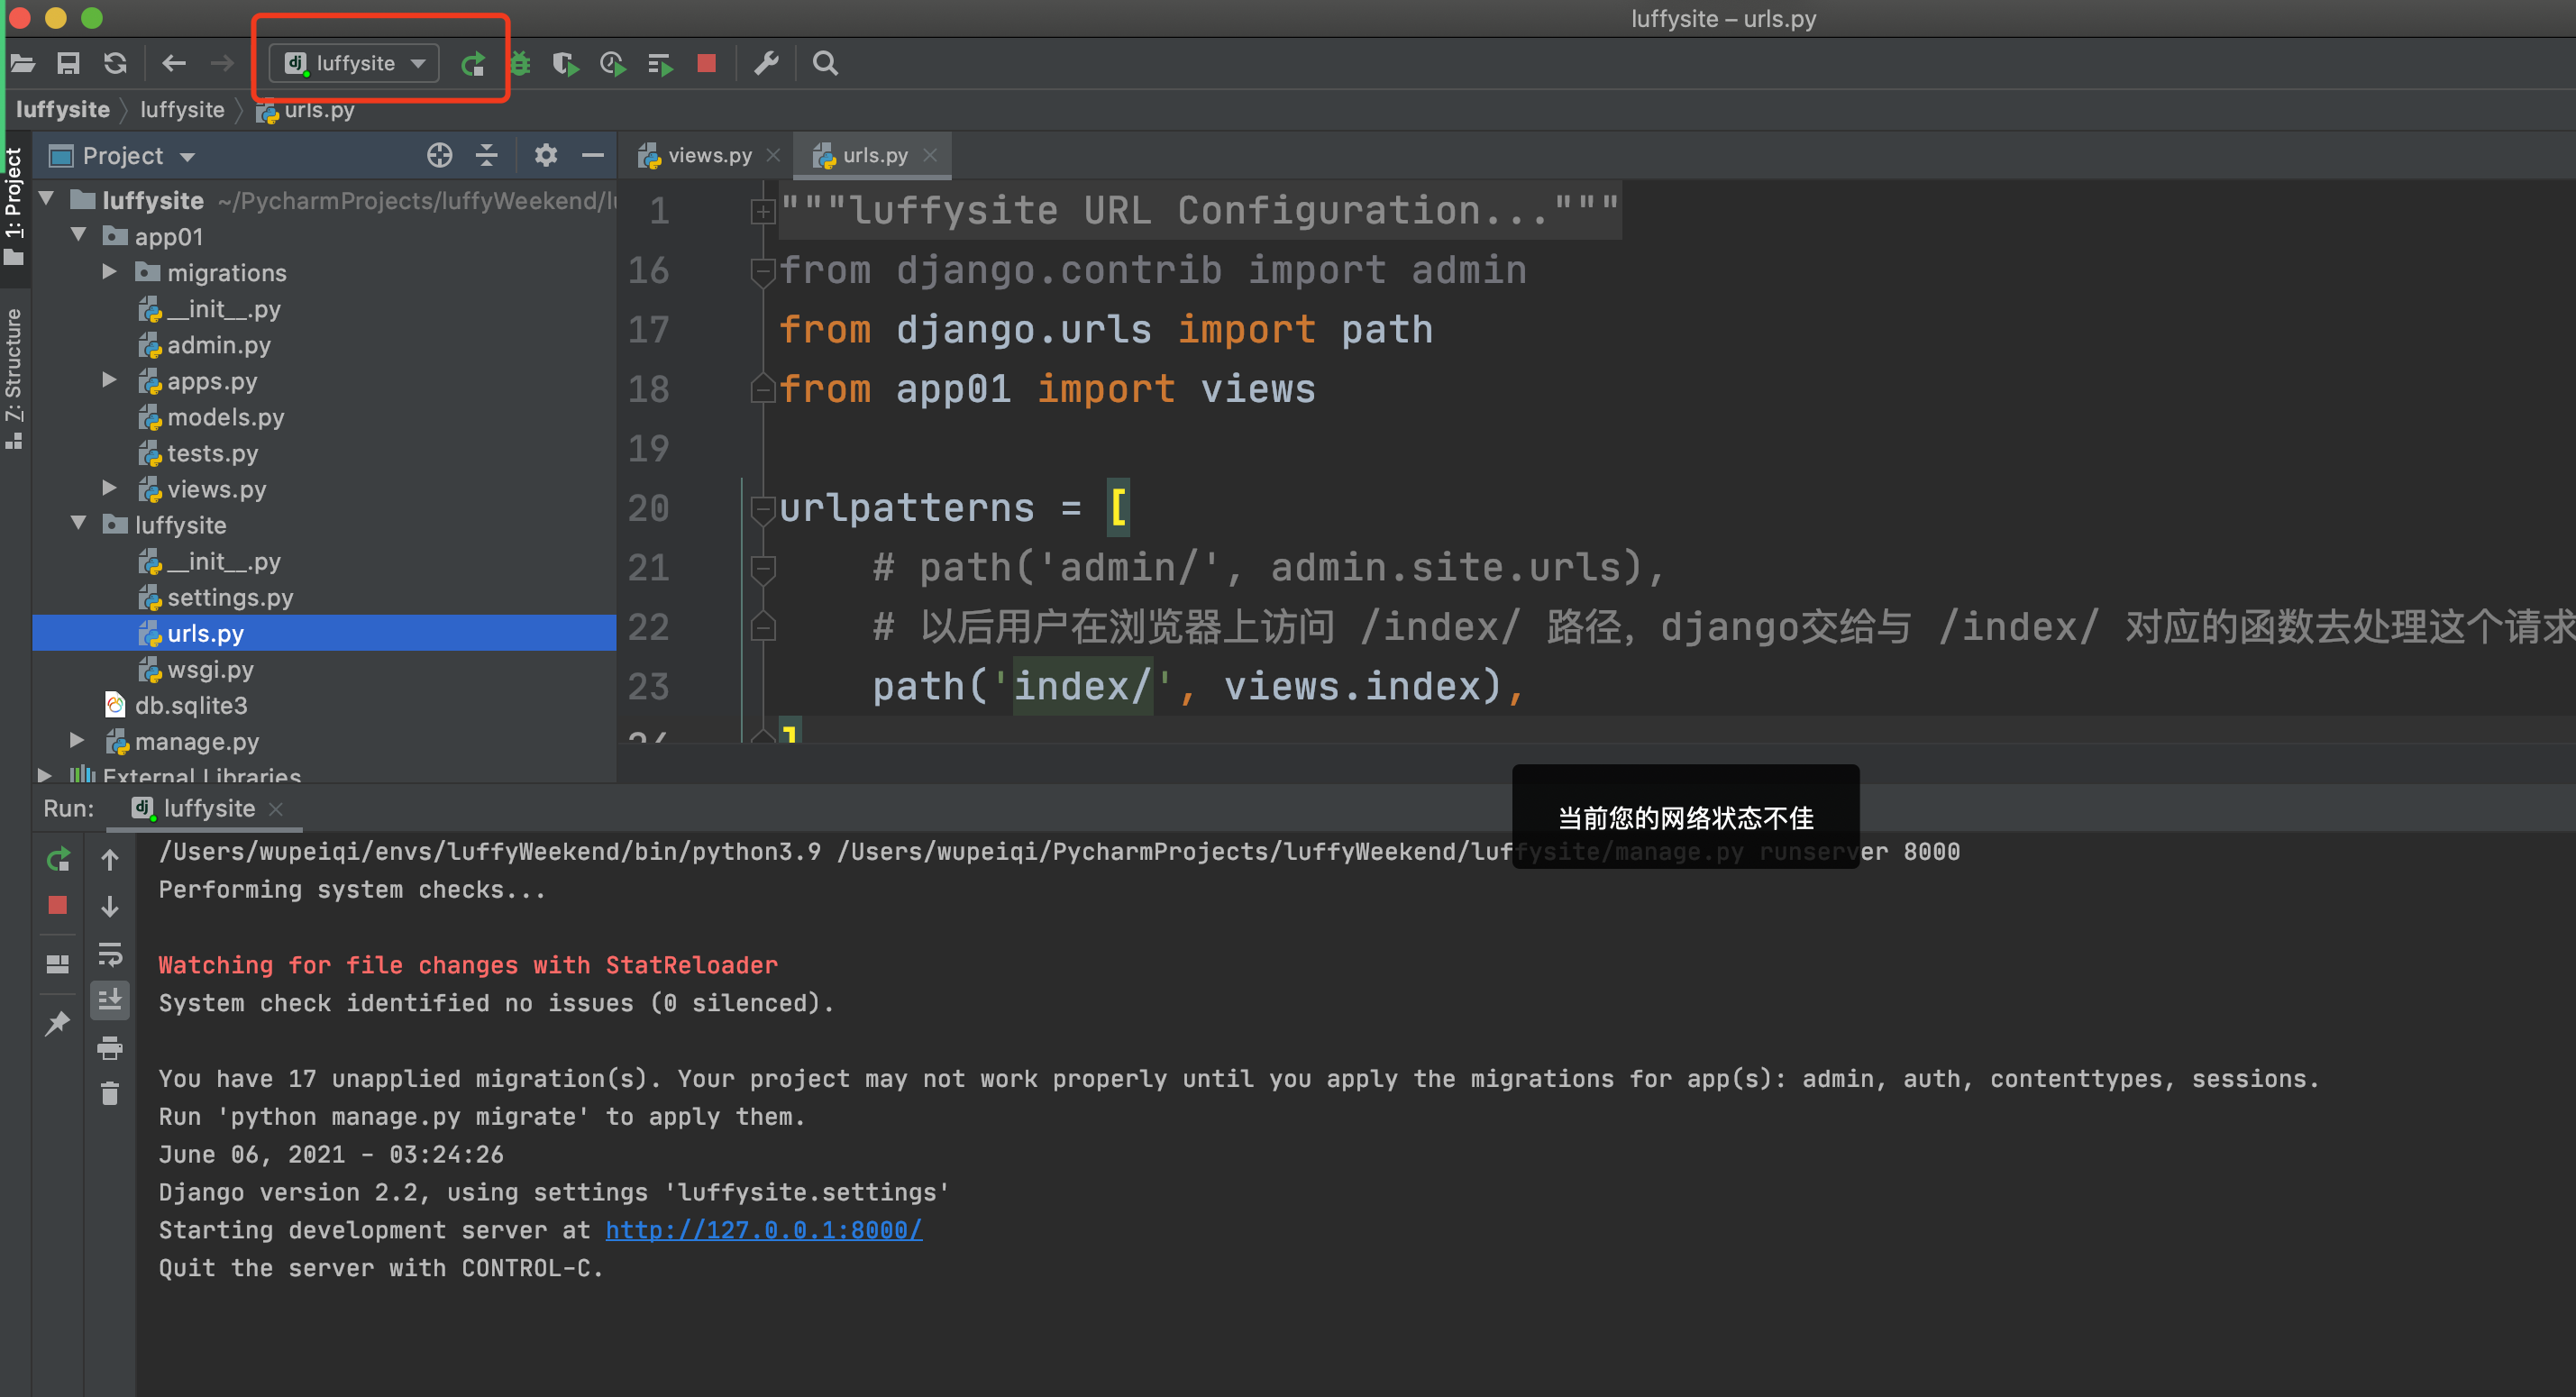This screenshot has height=1397, width=2576.
Task: Toggle soft-wrap in Run console
Action: click(110, 954)
